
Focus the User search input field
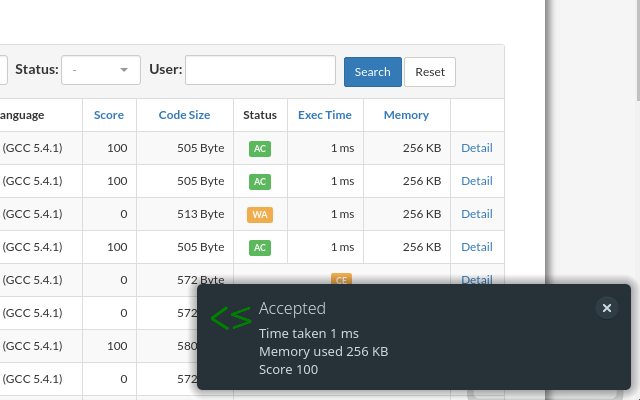(260, 70)
